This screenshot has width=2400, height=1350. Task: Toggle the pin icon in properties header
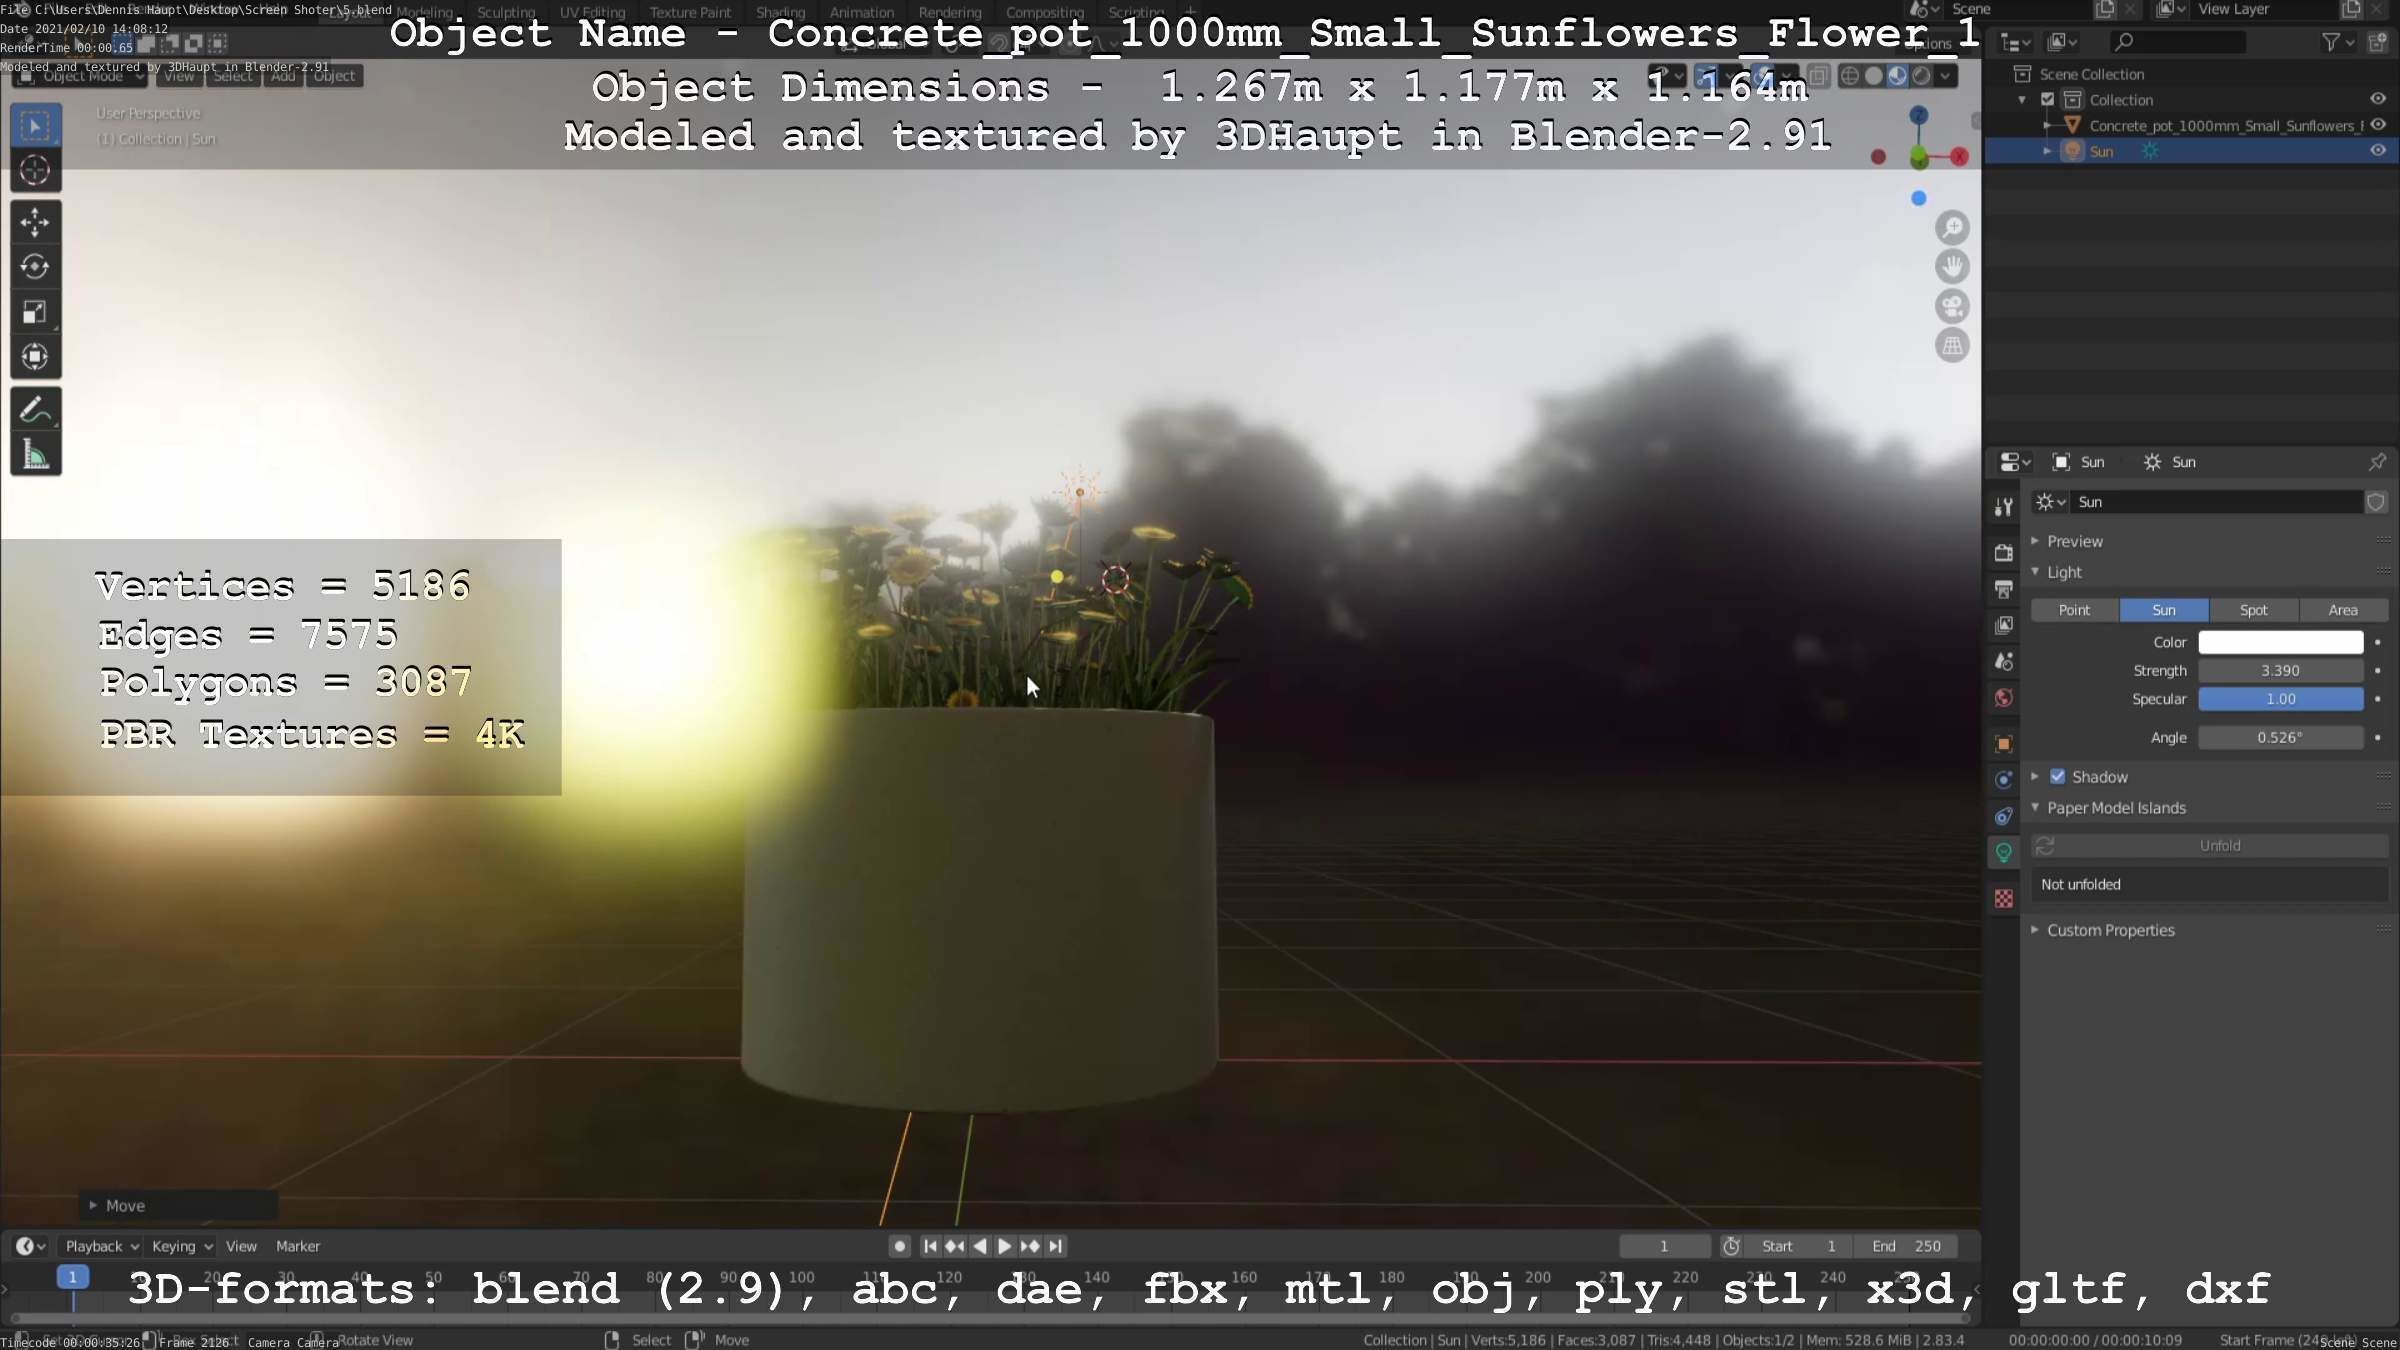(2377, 462)
